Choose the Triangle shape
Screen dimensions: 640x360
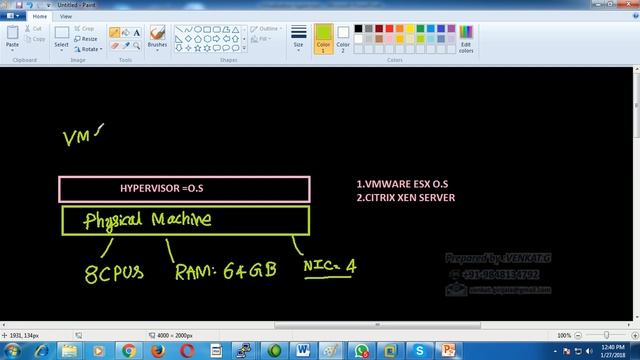pos(236,30)
